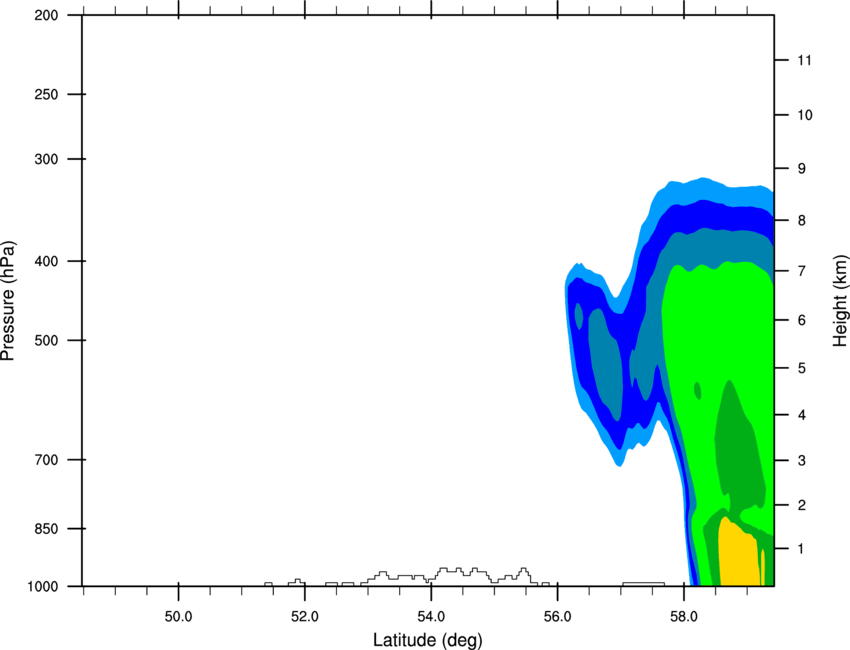
Task: Click the 54.0 latitude tick label
Action: click(x=431, y=617)
